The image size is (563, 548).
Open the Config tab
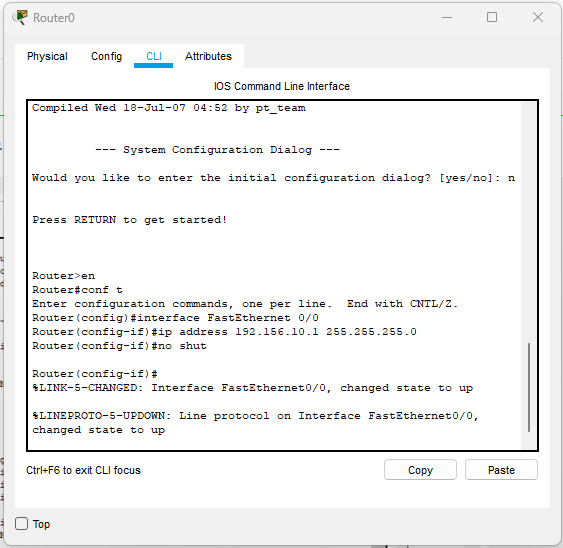tap(106, 56)
